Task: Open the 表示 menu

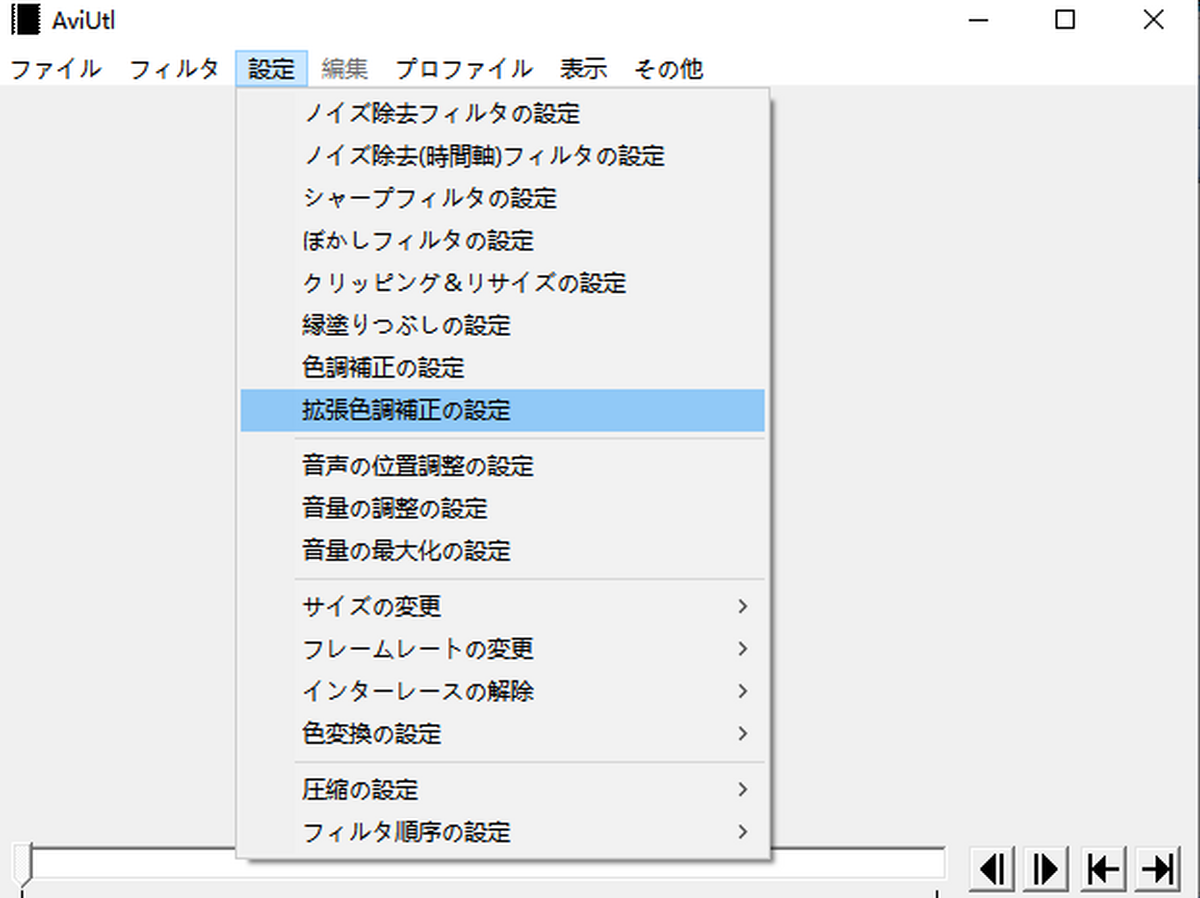Action: coord(583,69)
